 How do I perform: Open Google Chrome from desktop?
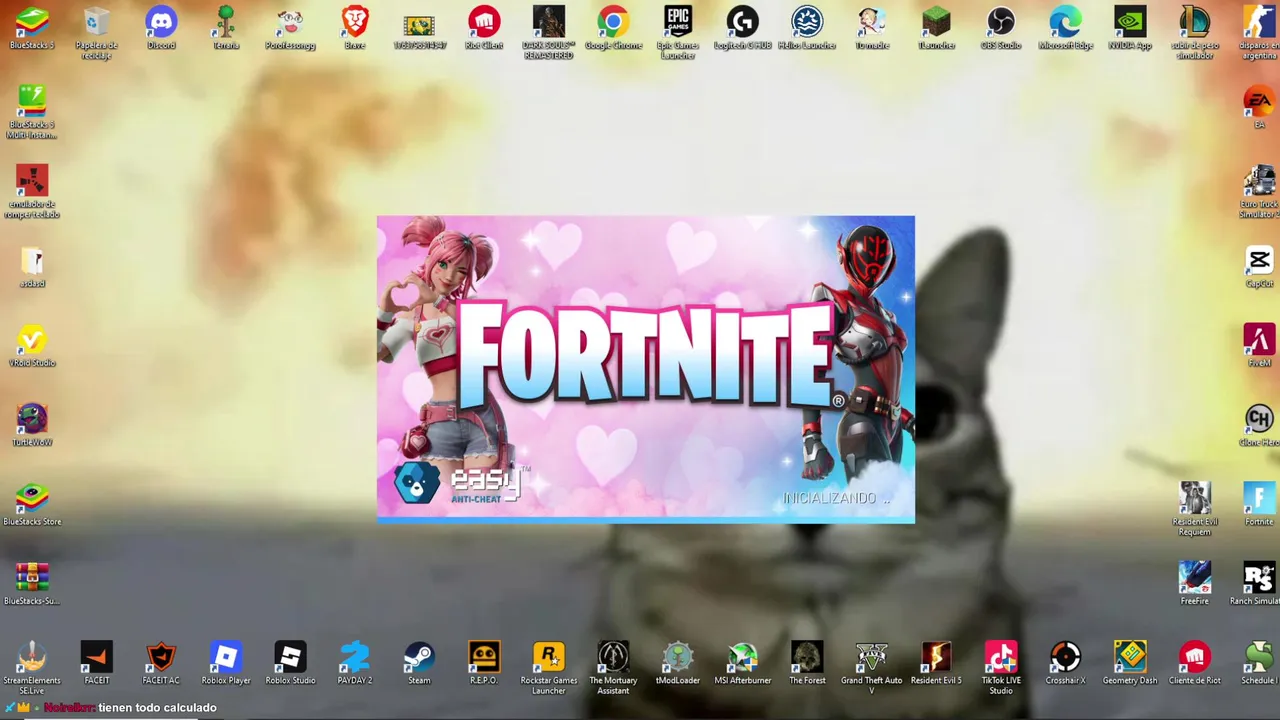pyautogui.click(x=613, y=28)
